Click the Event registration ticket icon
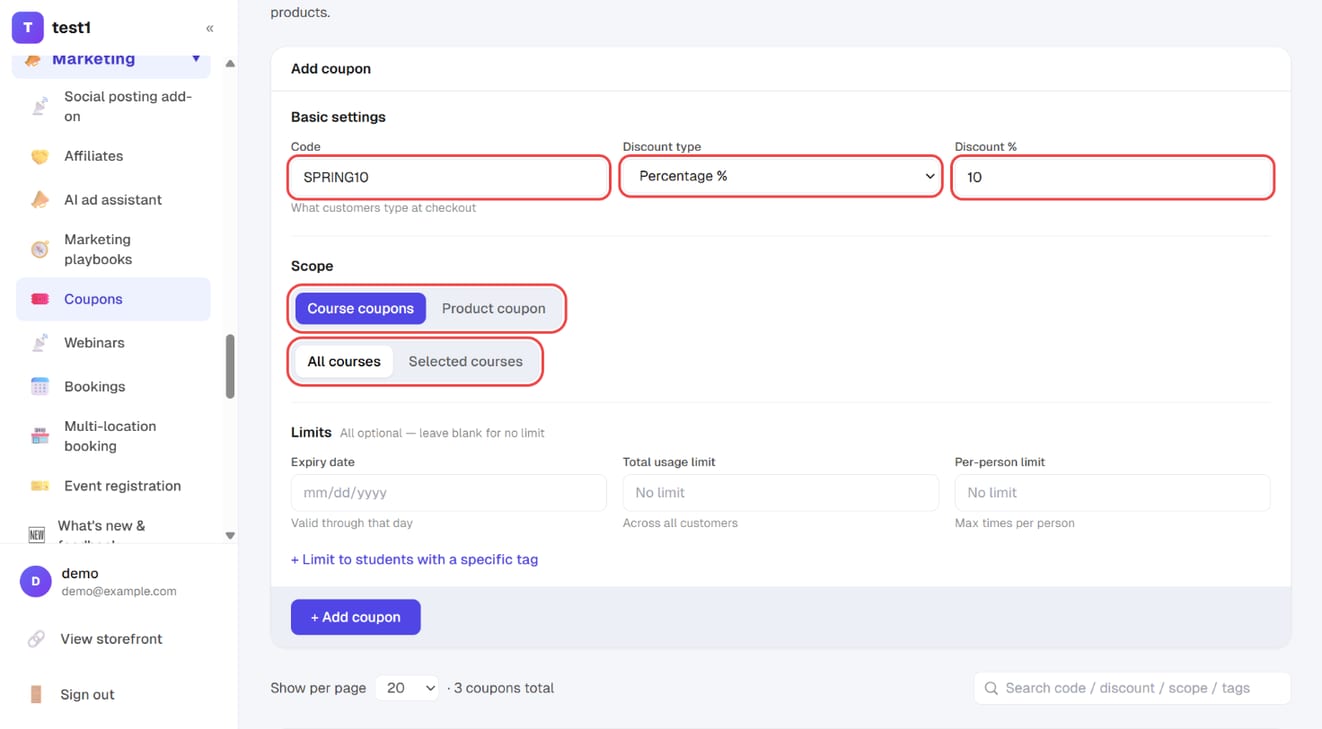 (40, 486)
